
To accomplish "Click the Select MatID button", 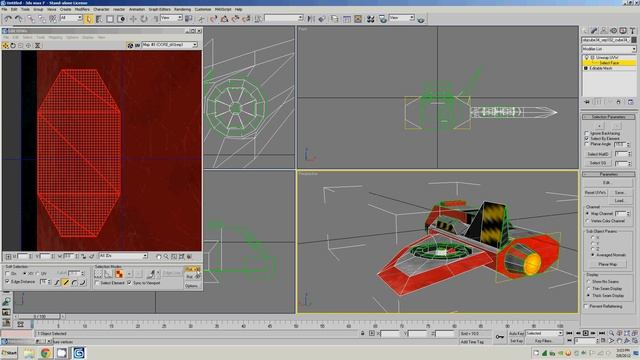I will click(598, 154).
